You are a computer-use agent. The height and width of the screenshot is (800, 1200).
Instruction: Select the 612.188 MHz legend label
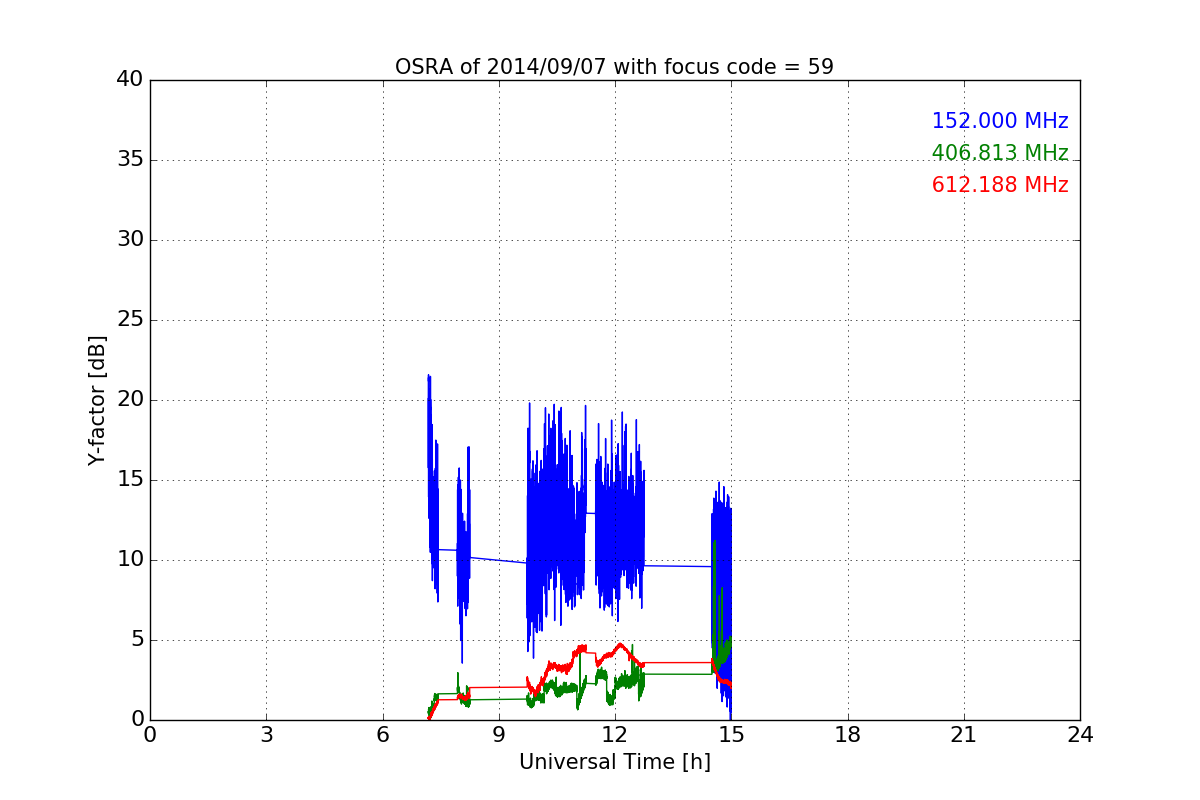[1000, 185]
